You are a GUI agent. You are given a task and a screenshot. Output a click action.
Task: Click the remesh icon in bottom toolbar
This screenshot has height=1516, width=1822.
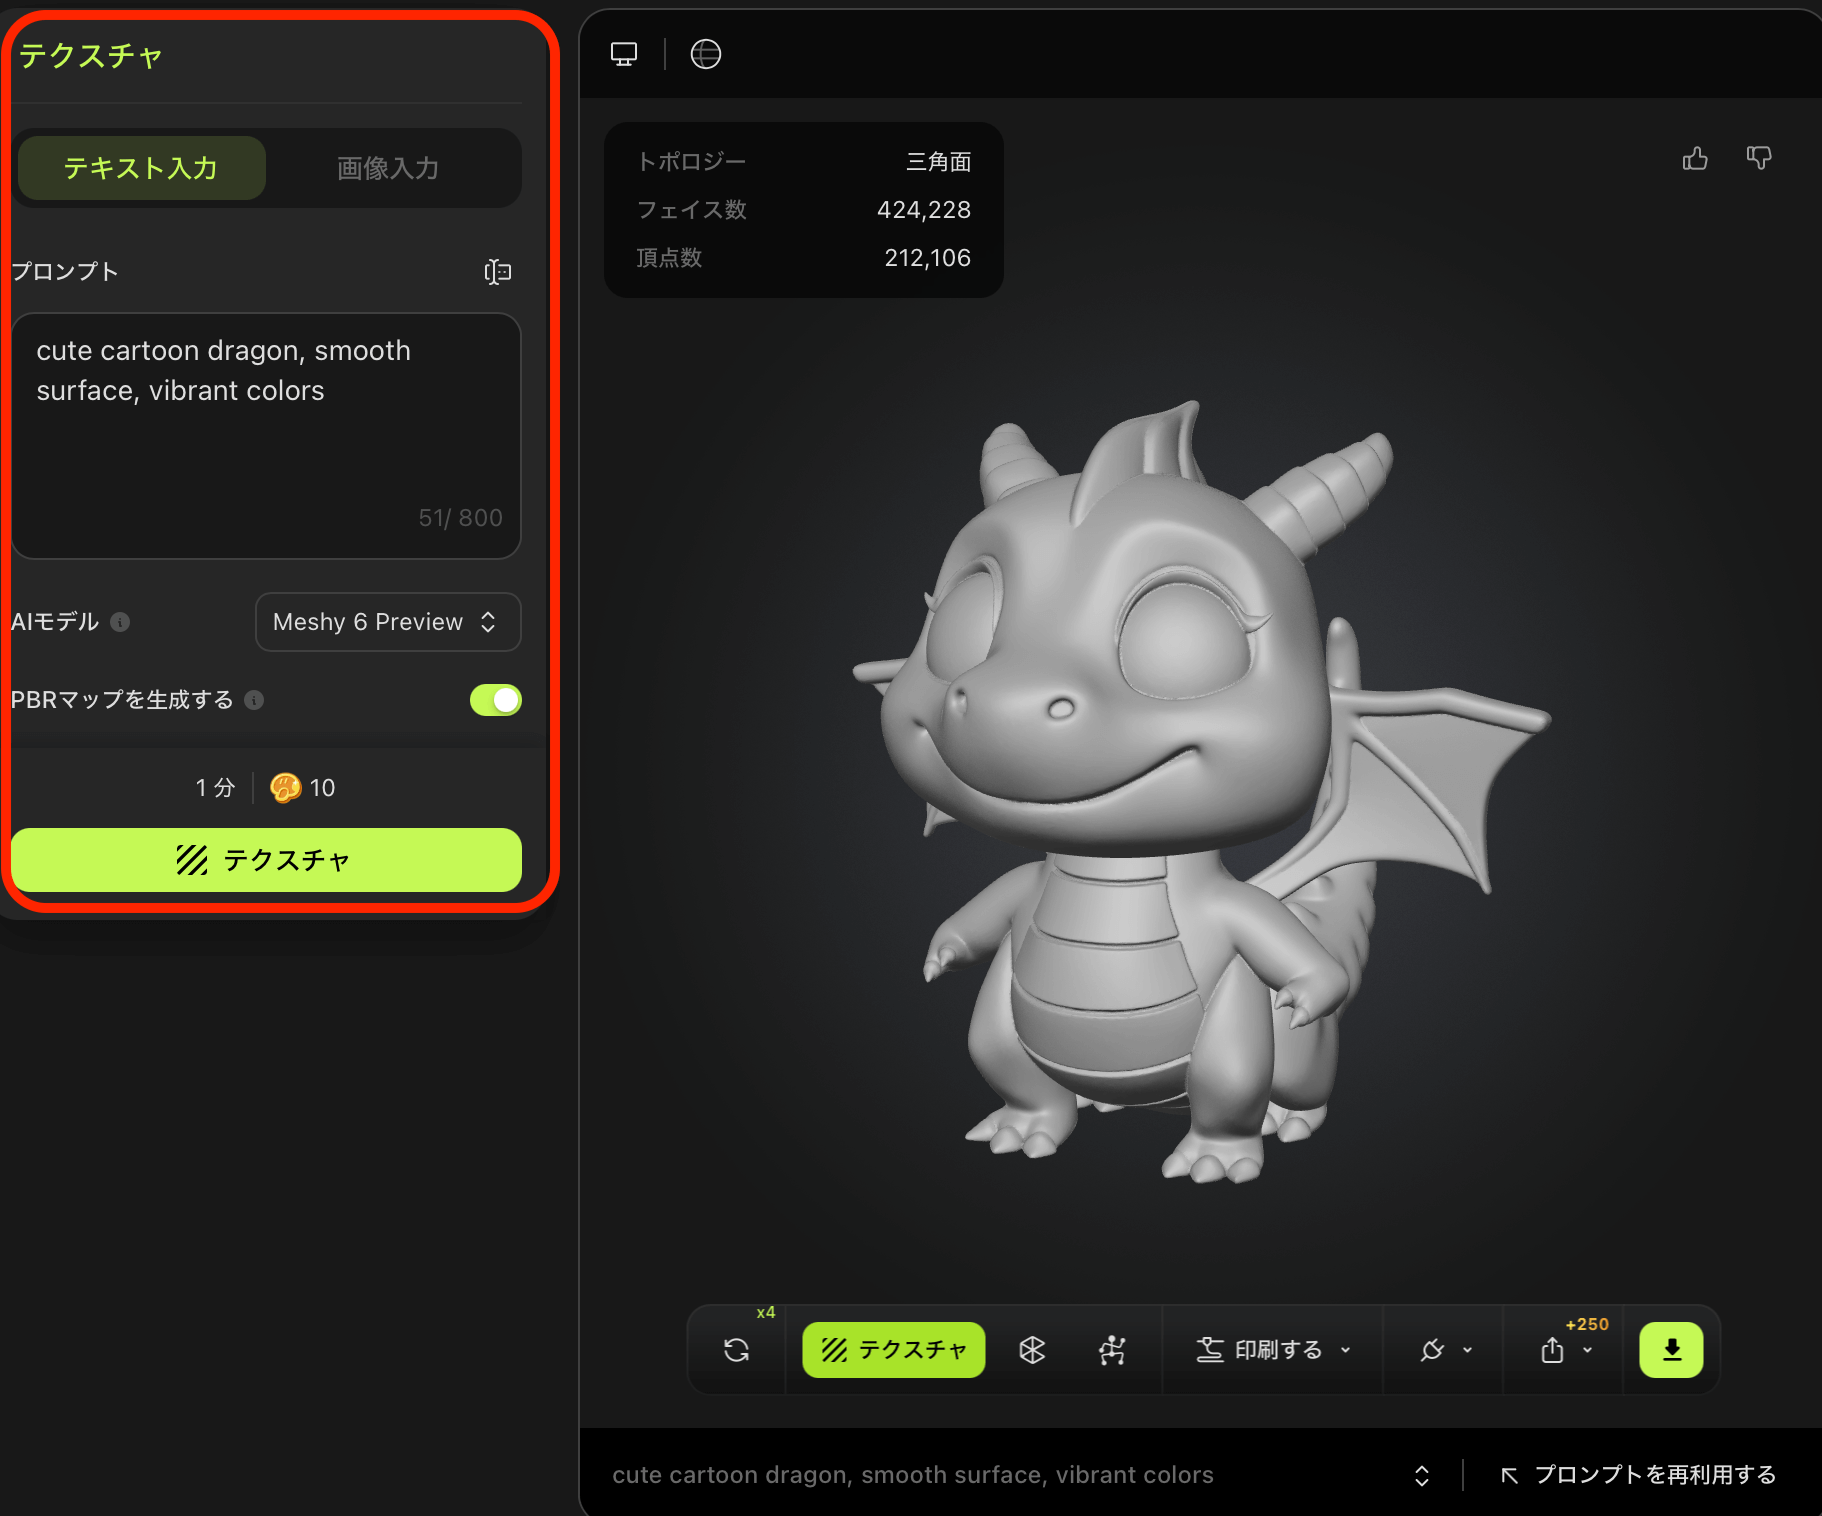pos(1032,1350)
